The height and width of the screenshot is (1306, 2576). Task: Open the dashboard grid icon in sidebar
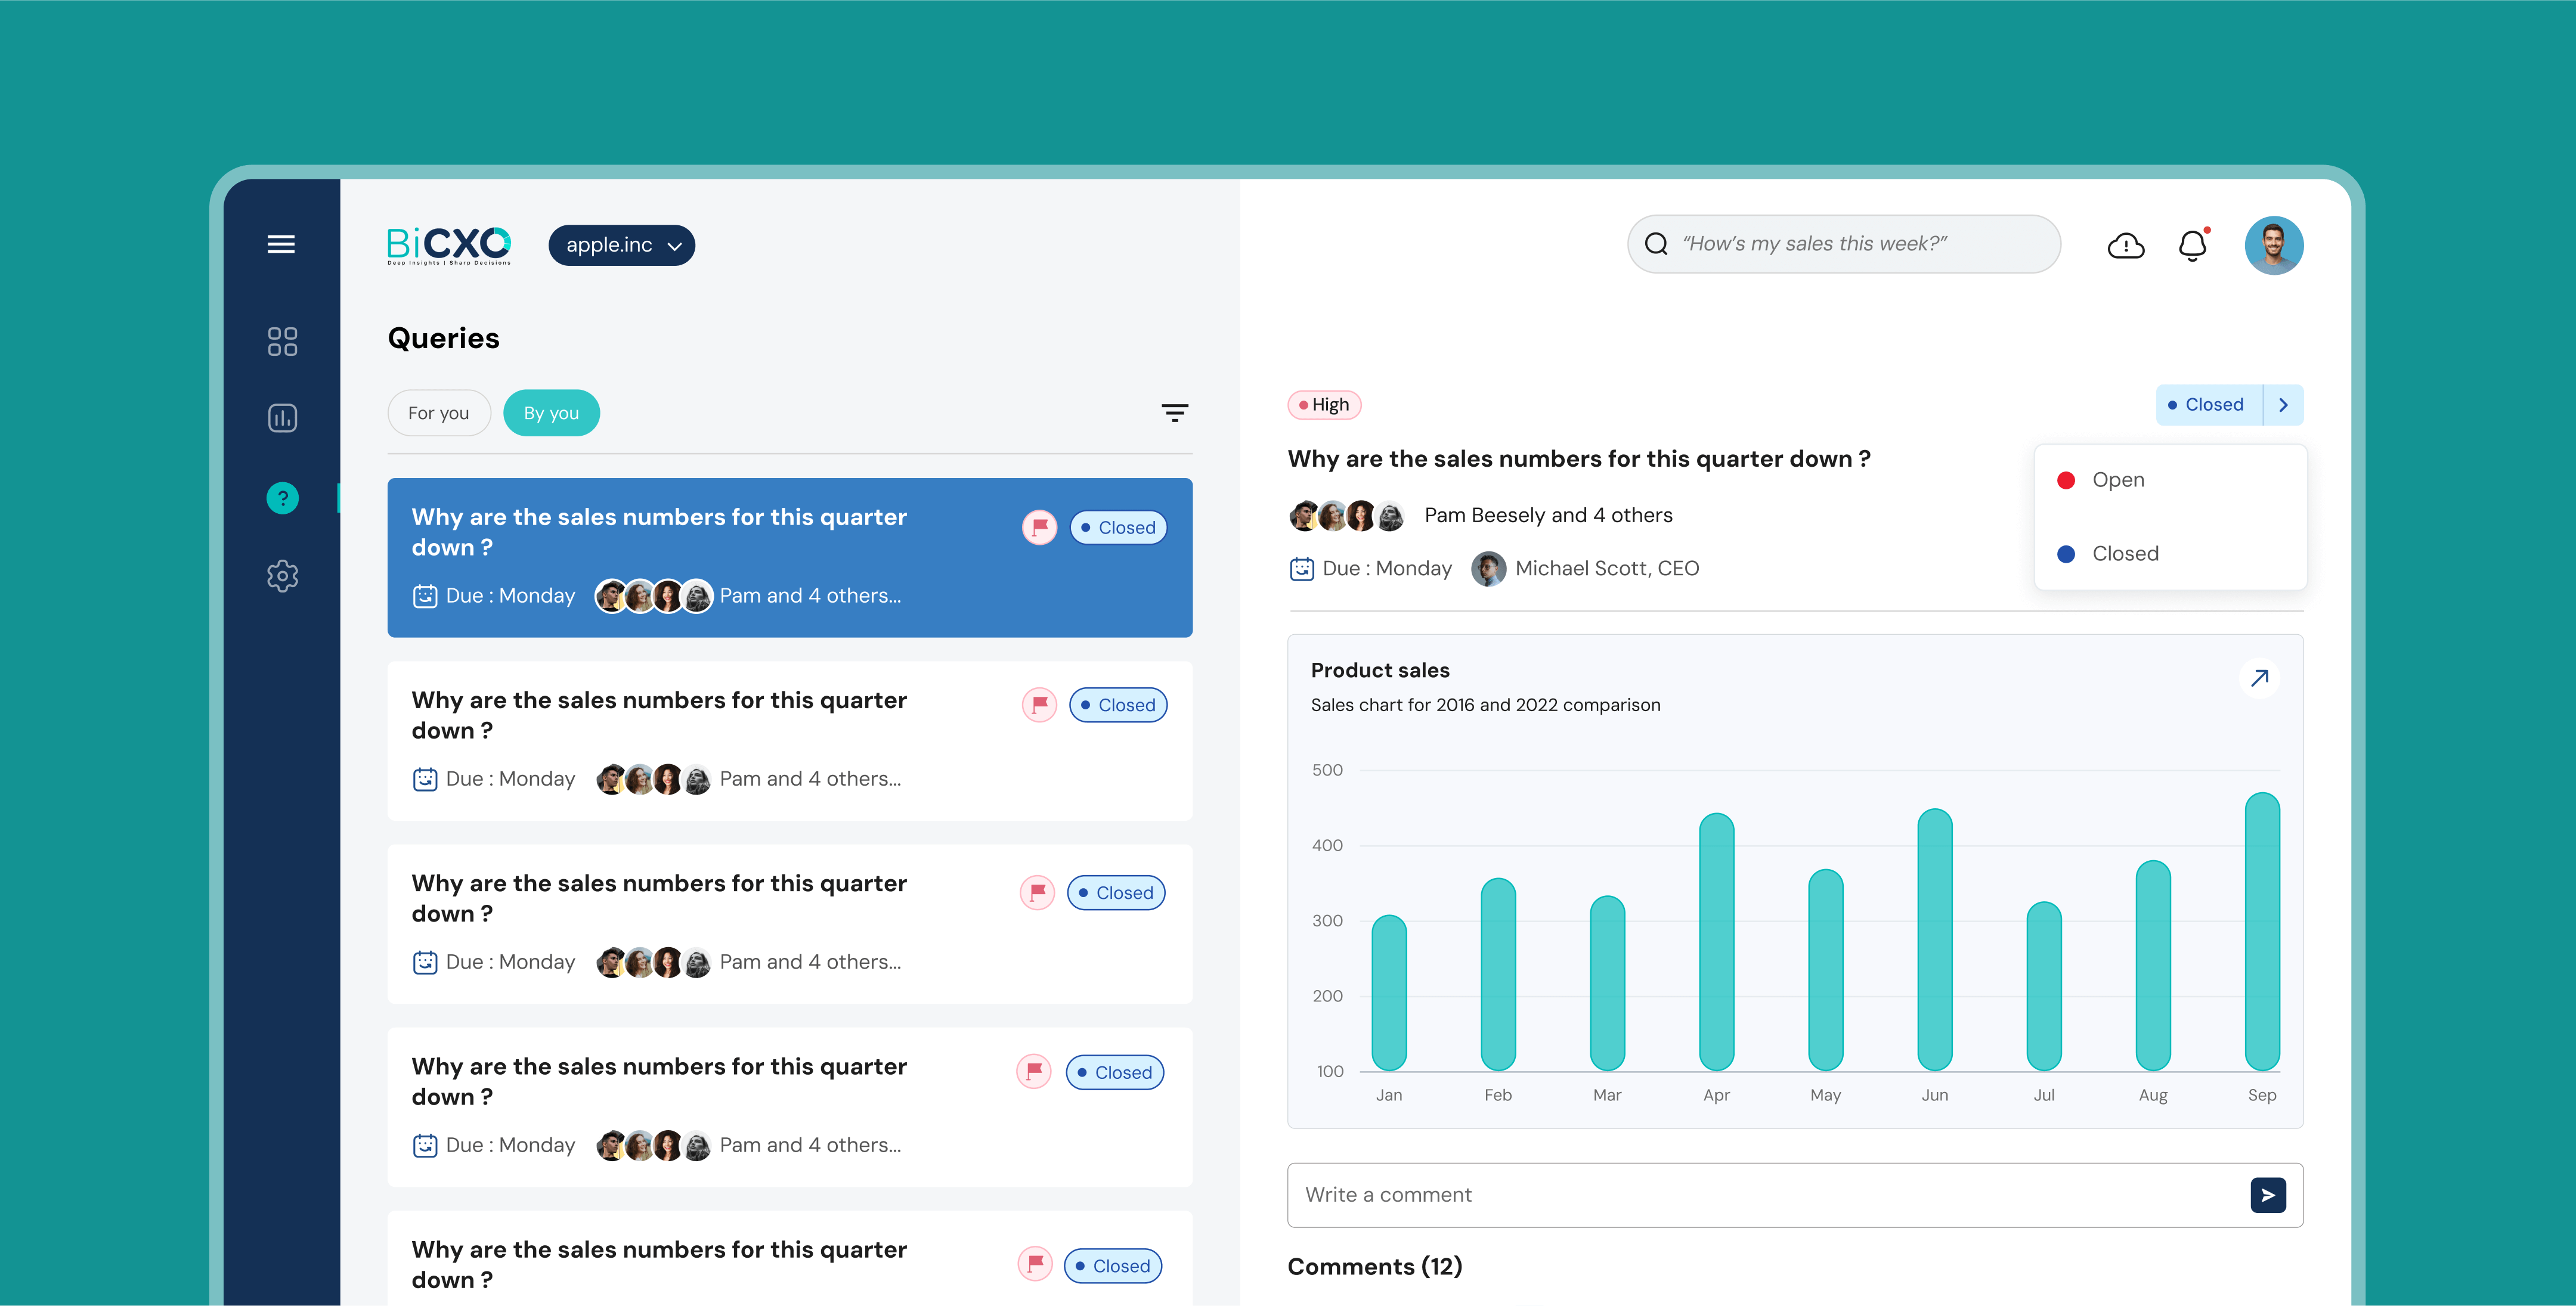coord(282,341)
